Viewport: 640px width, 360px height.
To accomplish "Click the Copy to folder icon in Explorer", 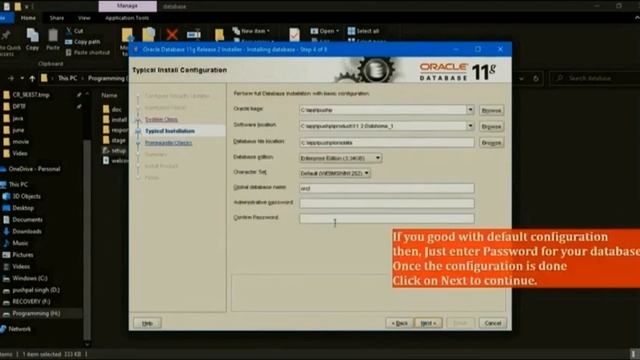I will [x=149, y=34].
